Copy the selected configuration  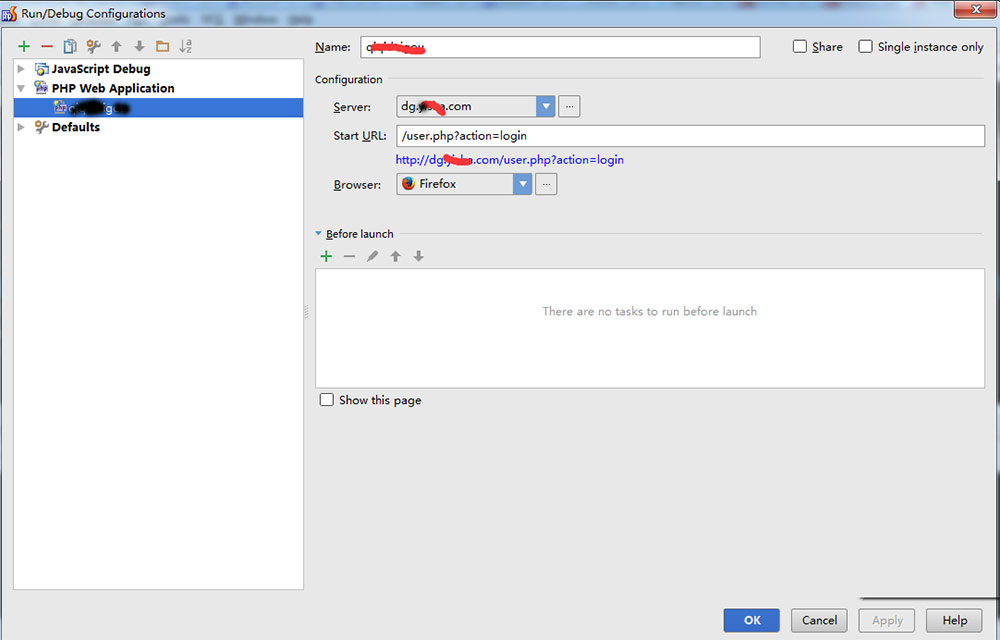(70, 46)
